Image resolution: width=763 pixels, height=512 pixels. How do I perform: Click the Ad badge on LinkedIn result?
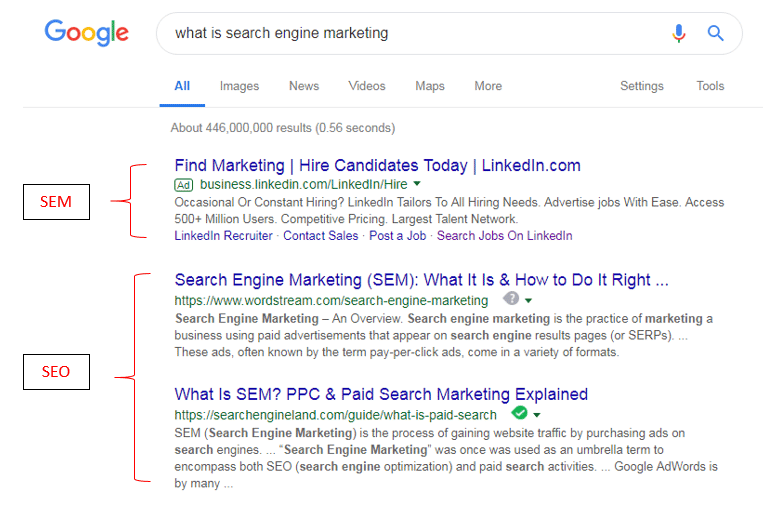click(183, 185)
